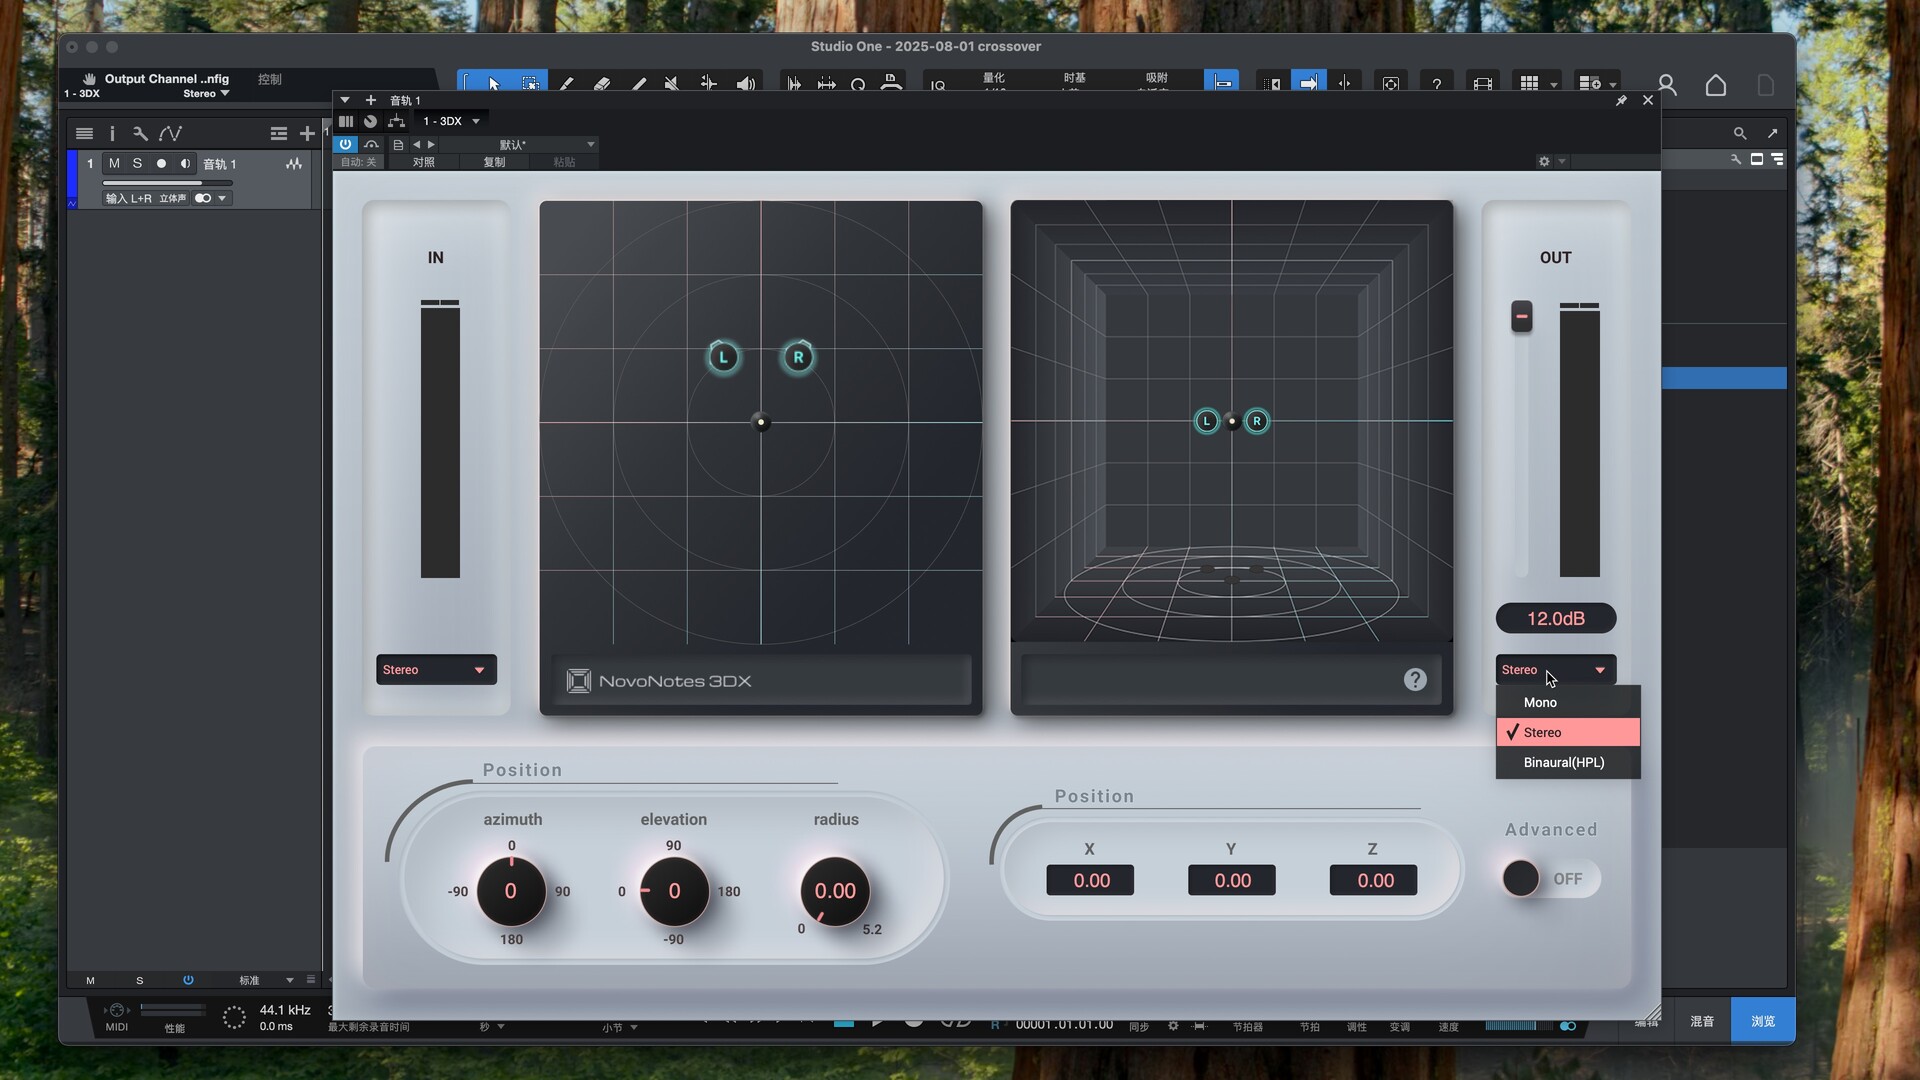This screenshot has height=1080, width=1920.
Task: Open preset 默认 dropdown
Action: (518, 145)
